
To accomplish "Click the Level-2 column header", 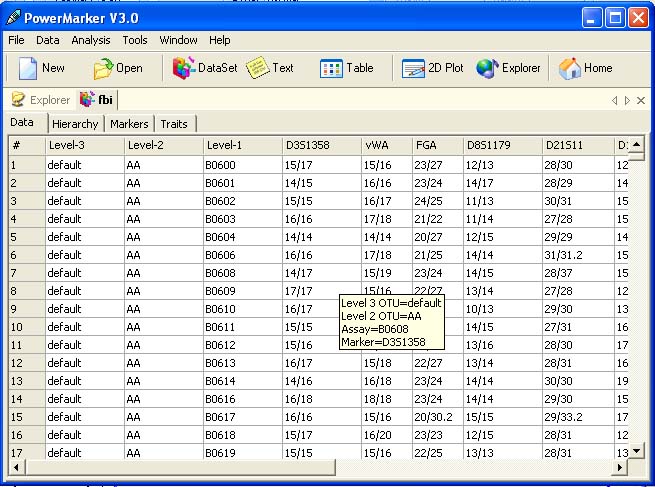I will [x=164, y=145].
